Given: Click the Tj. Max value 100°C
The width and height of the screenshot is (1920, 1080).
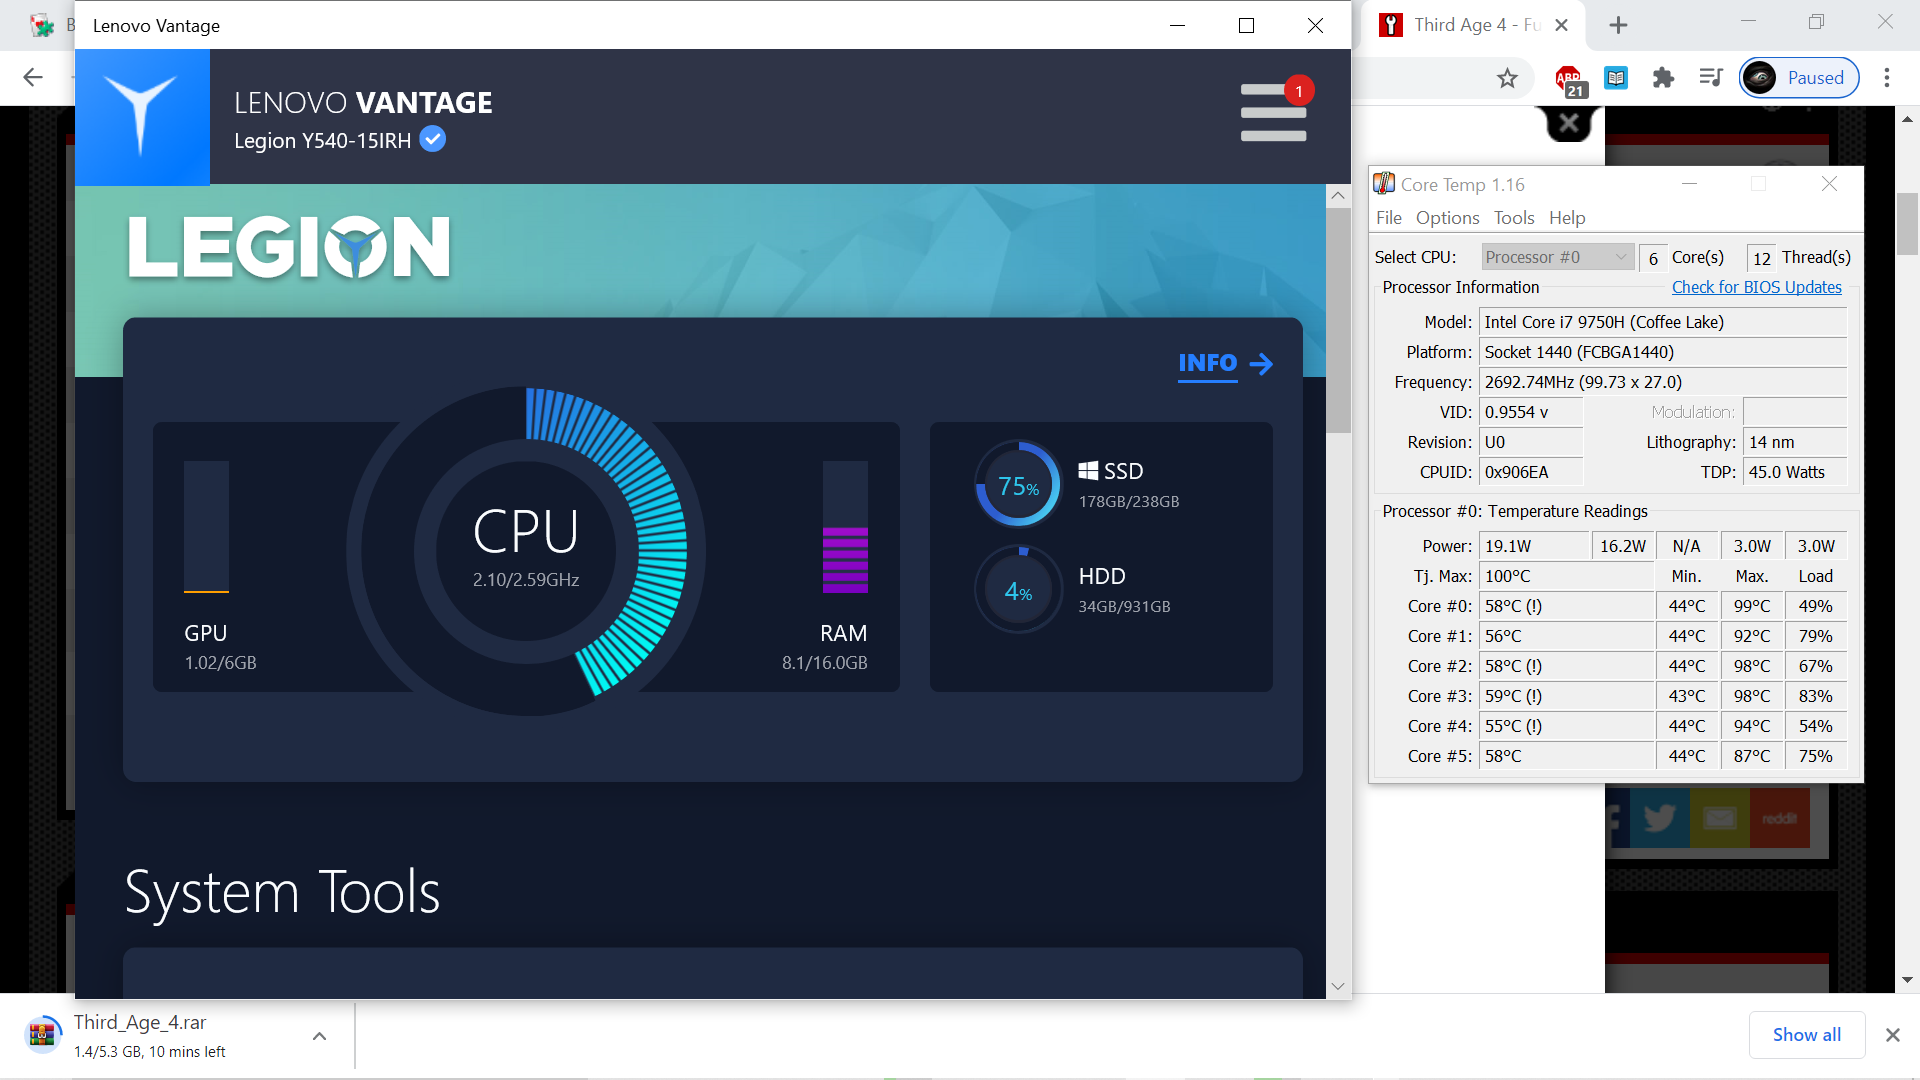Looking at the screenshot, I should coord(1566,576).
